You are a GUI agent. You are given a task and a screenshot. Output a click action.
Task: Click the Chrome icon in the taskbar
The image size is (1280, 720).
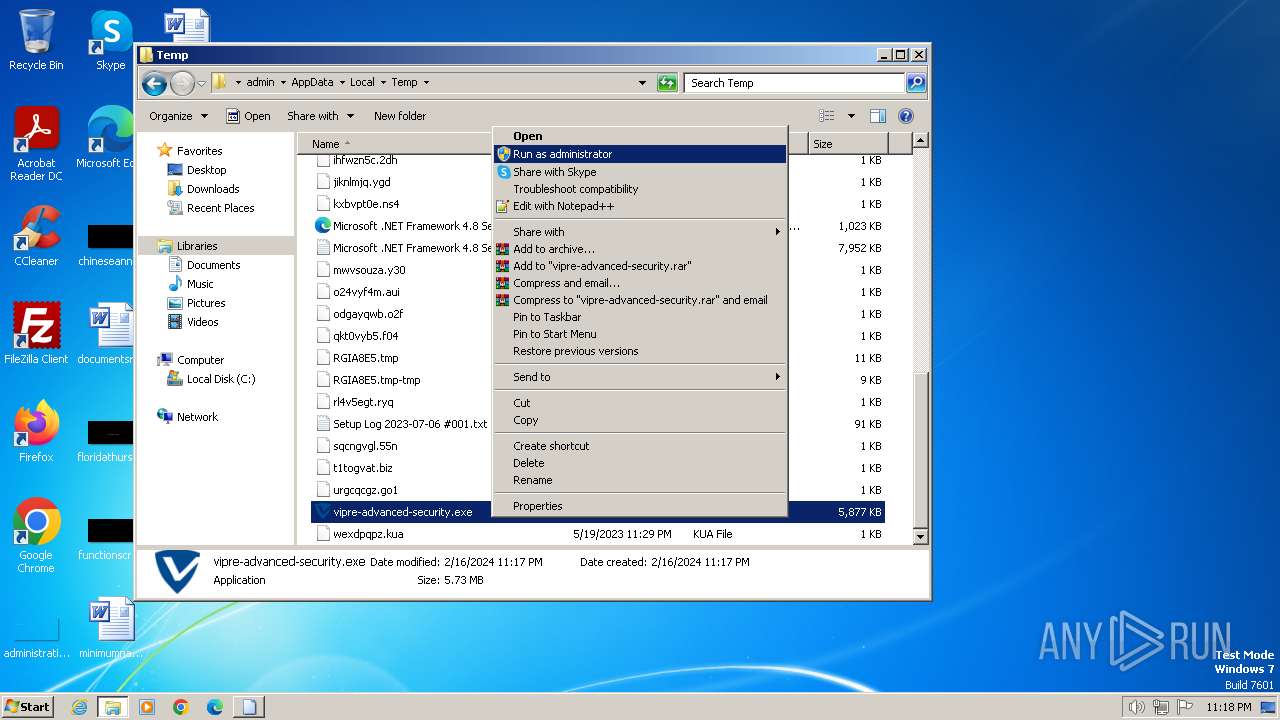coord(181,707)
